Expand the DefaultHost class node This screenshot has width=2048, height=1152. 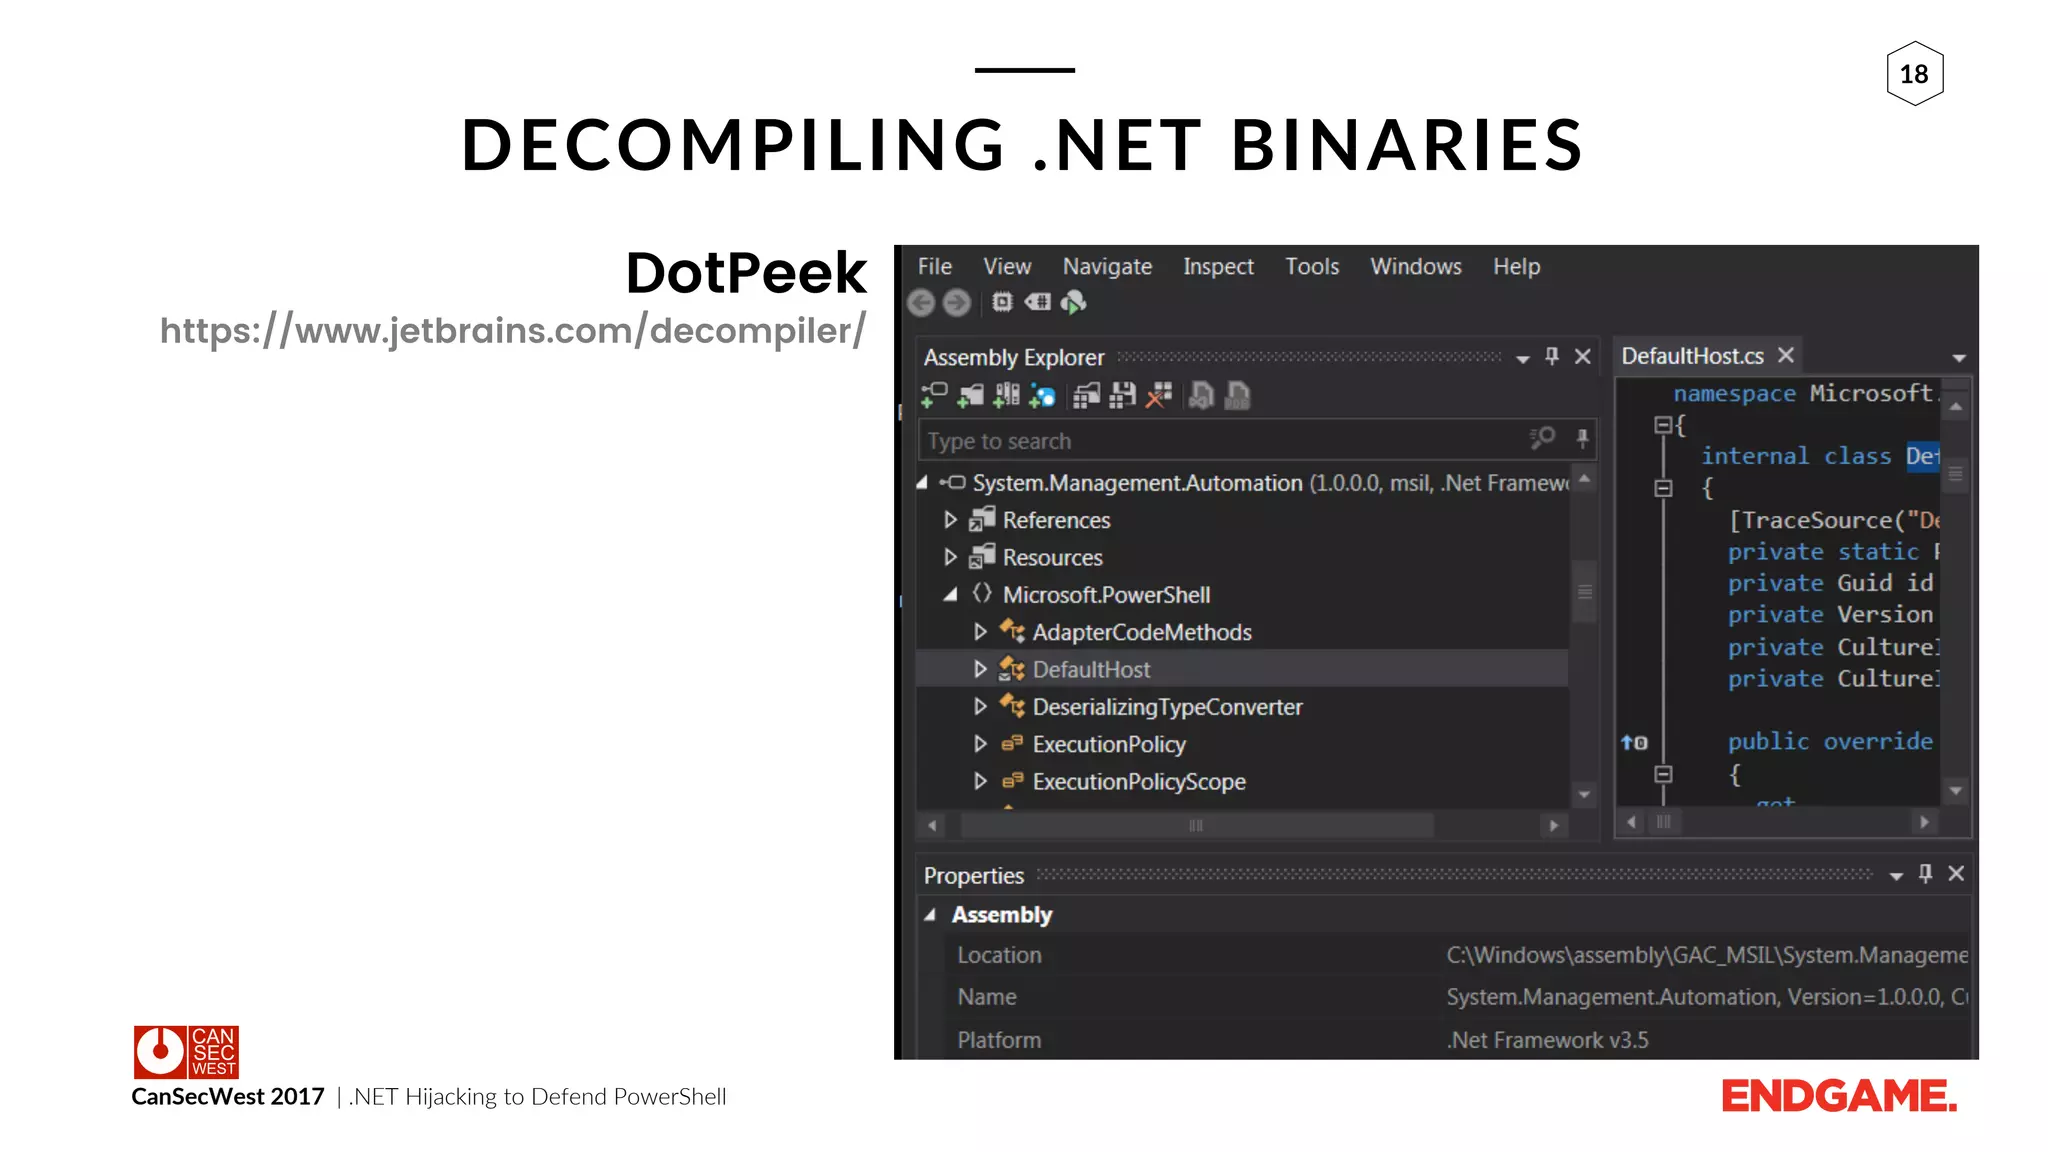pyautogui.click(x=981, y=669)
